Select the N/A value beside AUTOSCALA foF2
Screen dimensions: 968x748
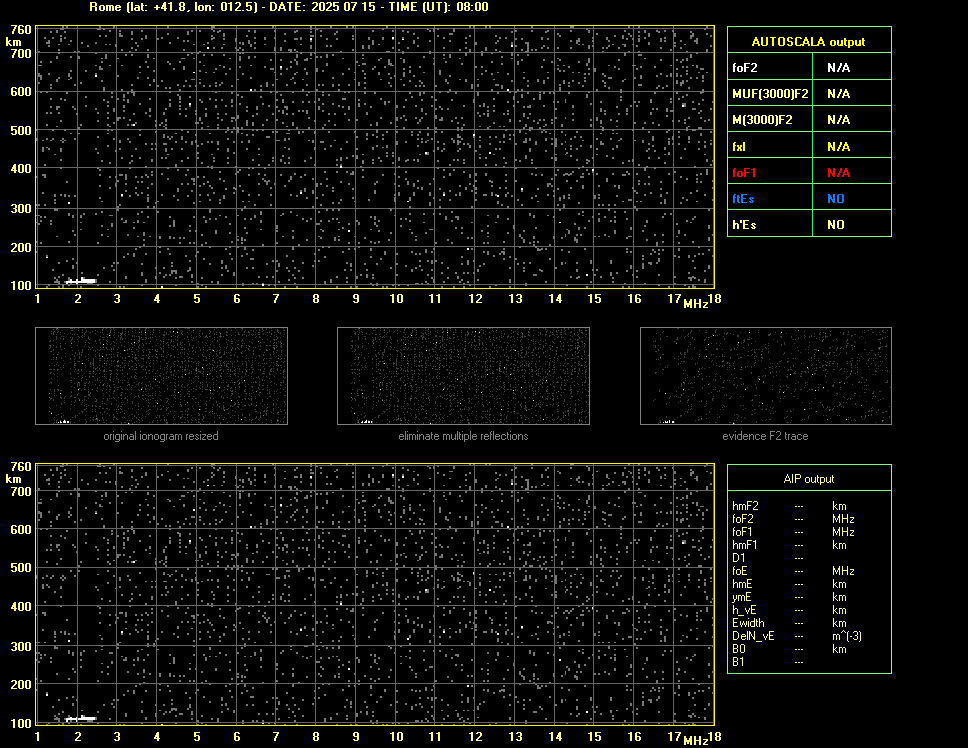(838, 68)
